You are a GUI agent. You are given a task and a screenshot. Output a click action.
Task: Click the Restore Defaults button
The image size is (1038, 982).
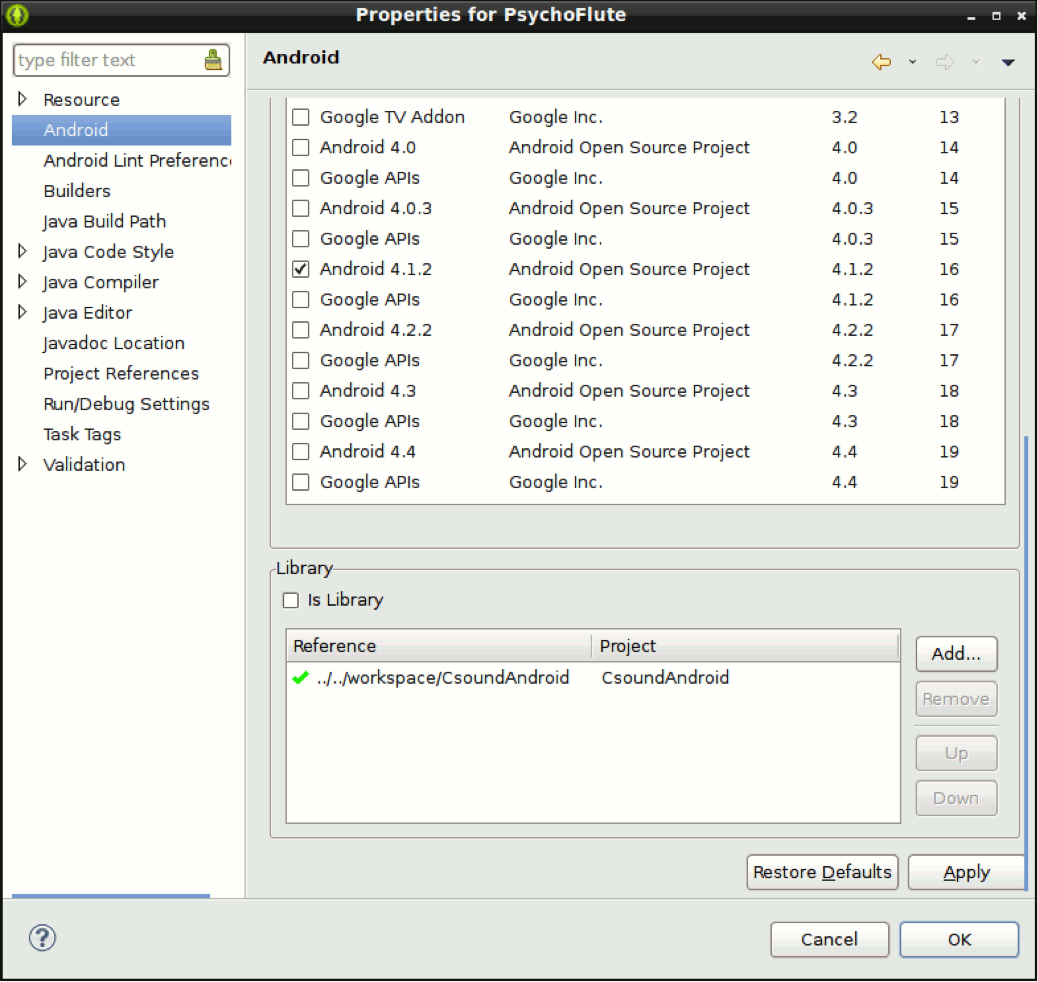point(822,873)
